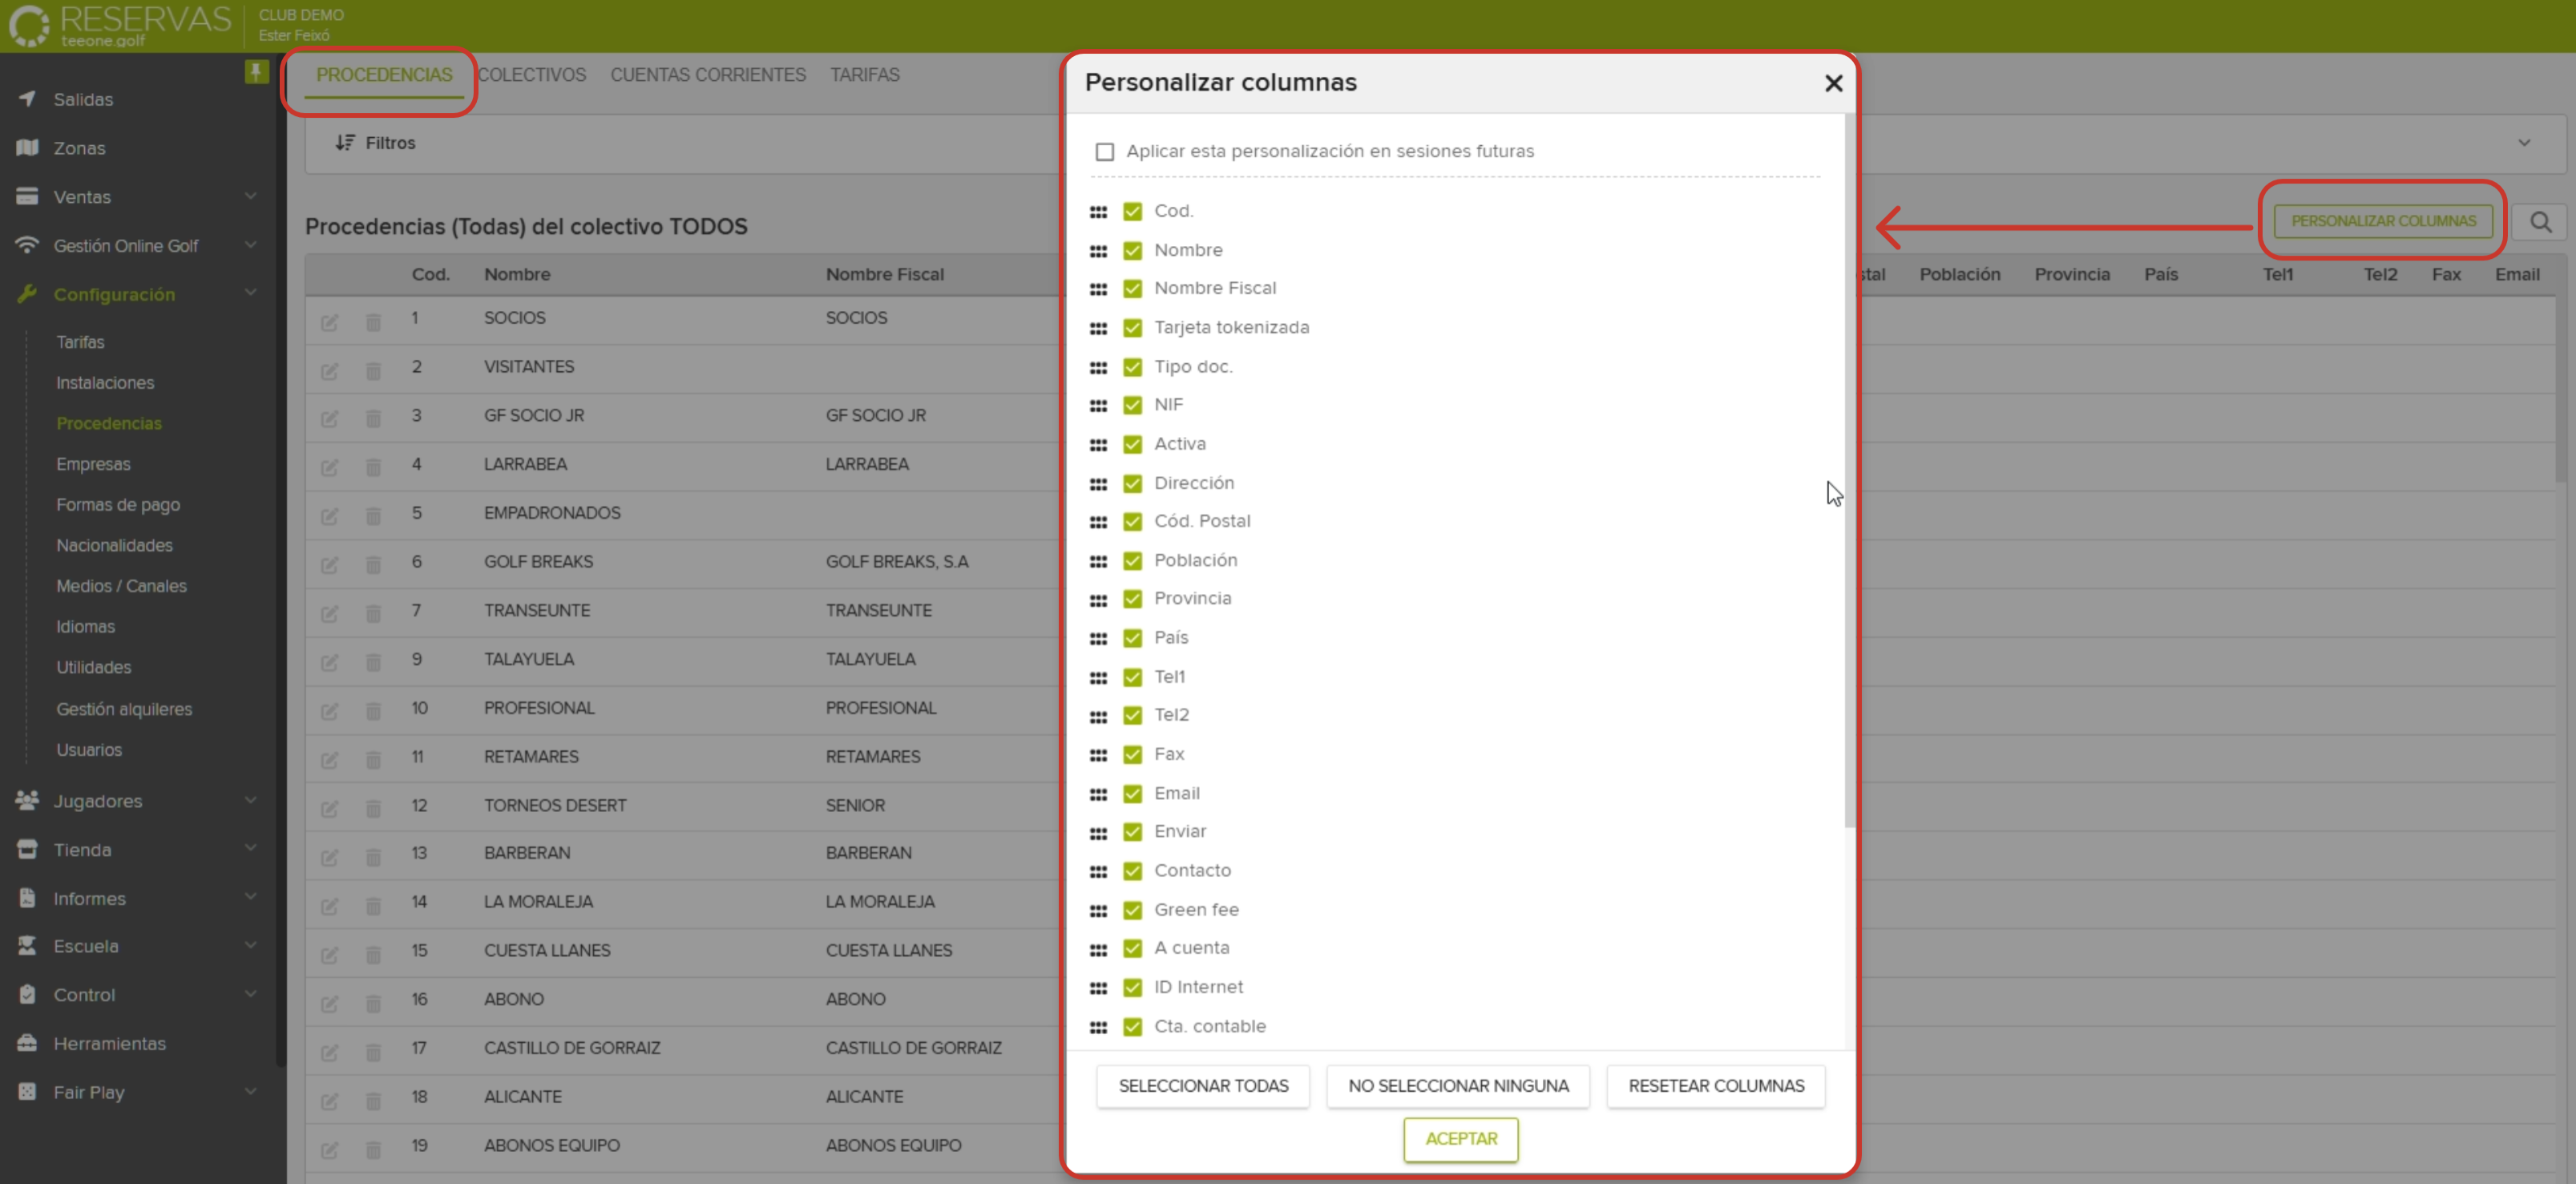This screenshot has width=2576, height=1184.
Task: Click drag handle icon beside Email column
Action: coord(1098,794)
